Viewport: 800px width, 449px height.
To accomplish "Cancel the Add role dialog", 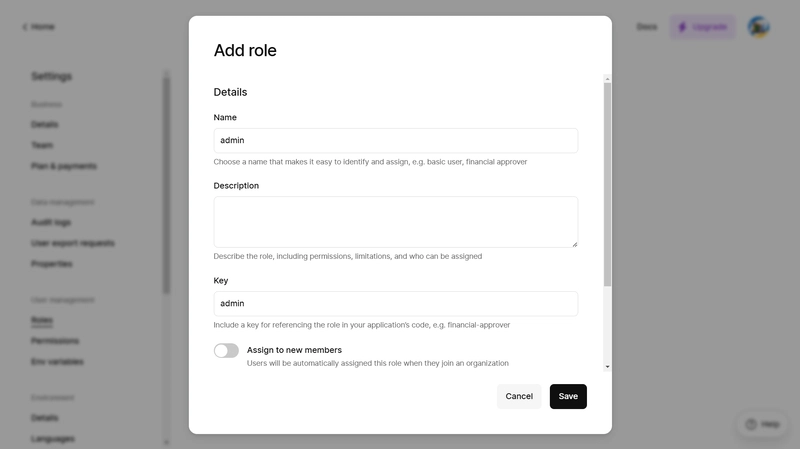I will pos(519,396).
